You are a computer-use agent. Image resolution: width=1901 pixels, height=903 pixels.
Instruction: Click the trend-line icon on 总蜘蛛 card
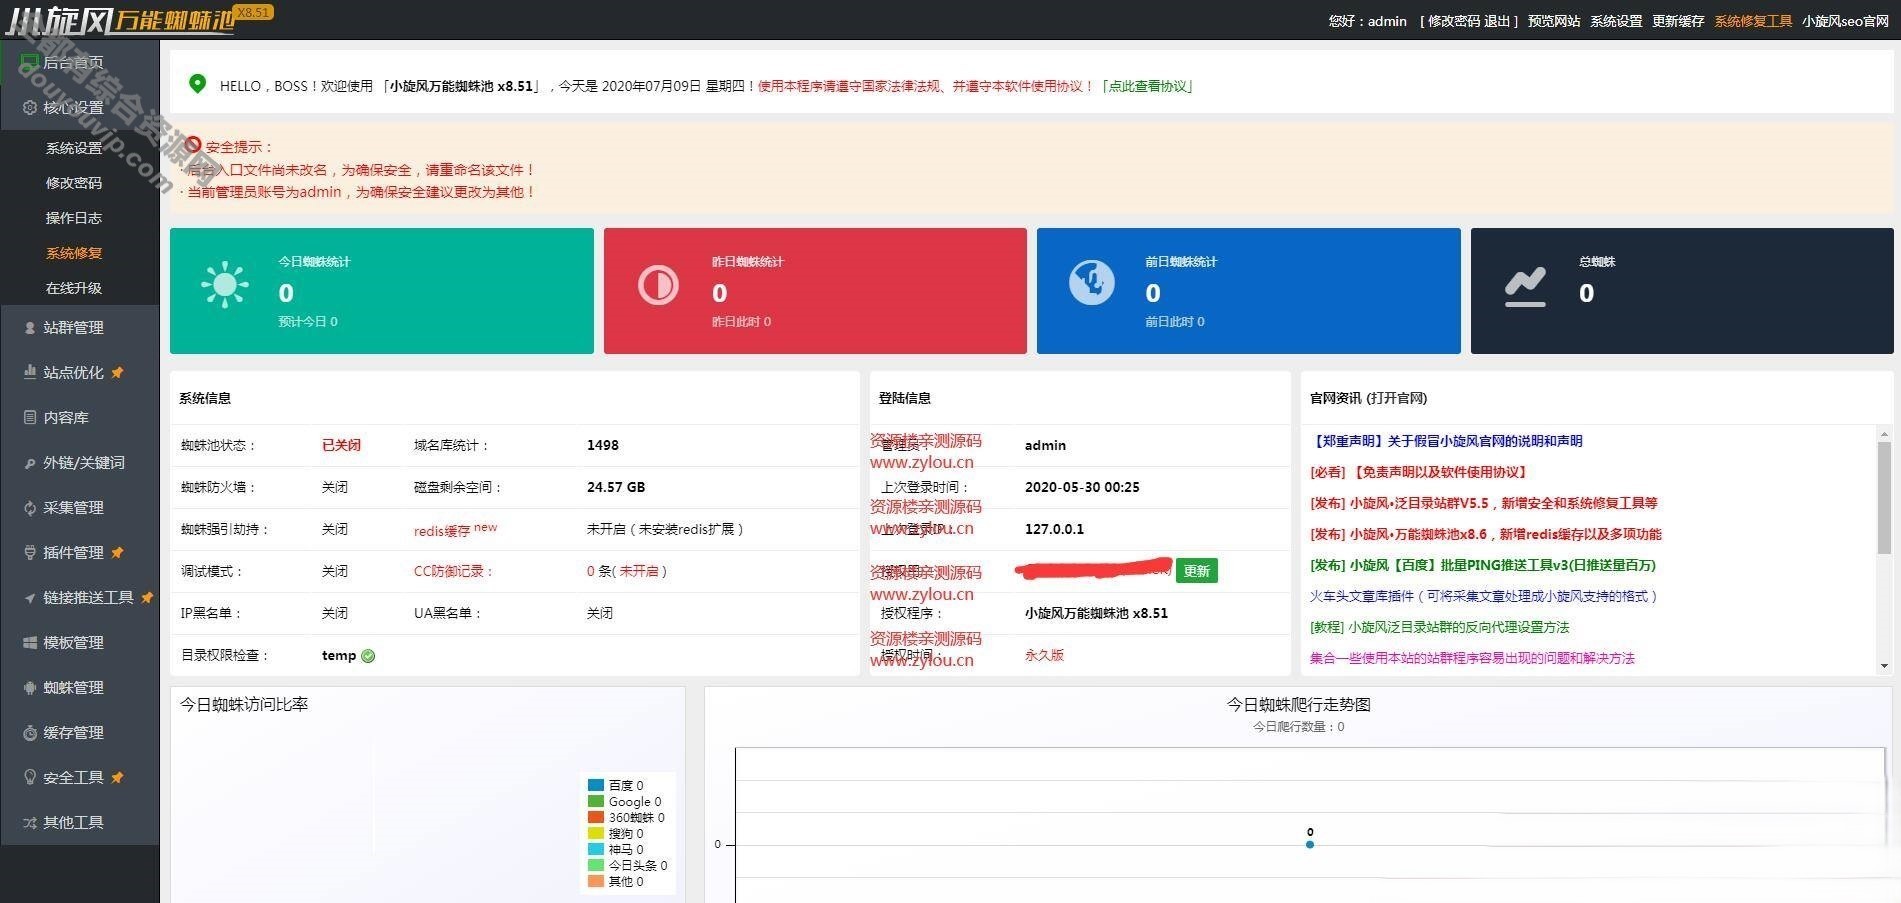click(1525, 287)
